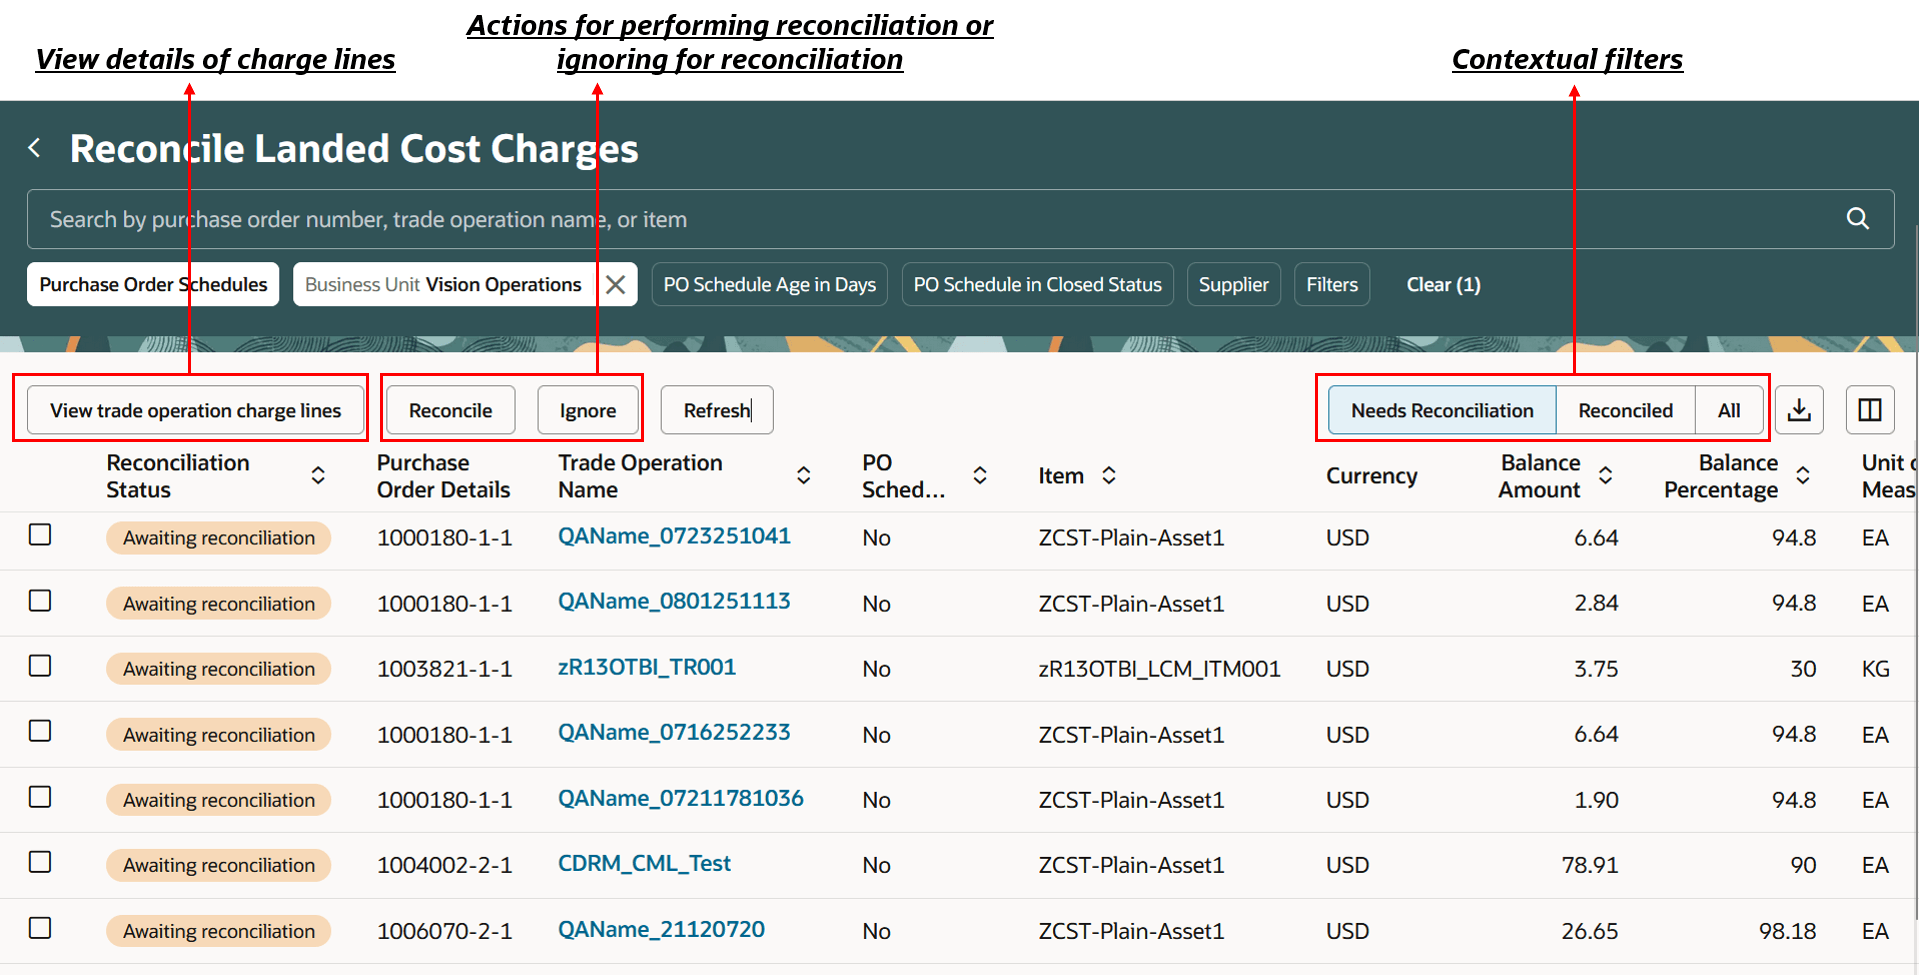Show the All records tab
The image size is (1919, 975).
point(1728,410)
